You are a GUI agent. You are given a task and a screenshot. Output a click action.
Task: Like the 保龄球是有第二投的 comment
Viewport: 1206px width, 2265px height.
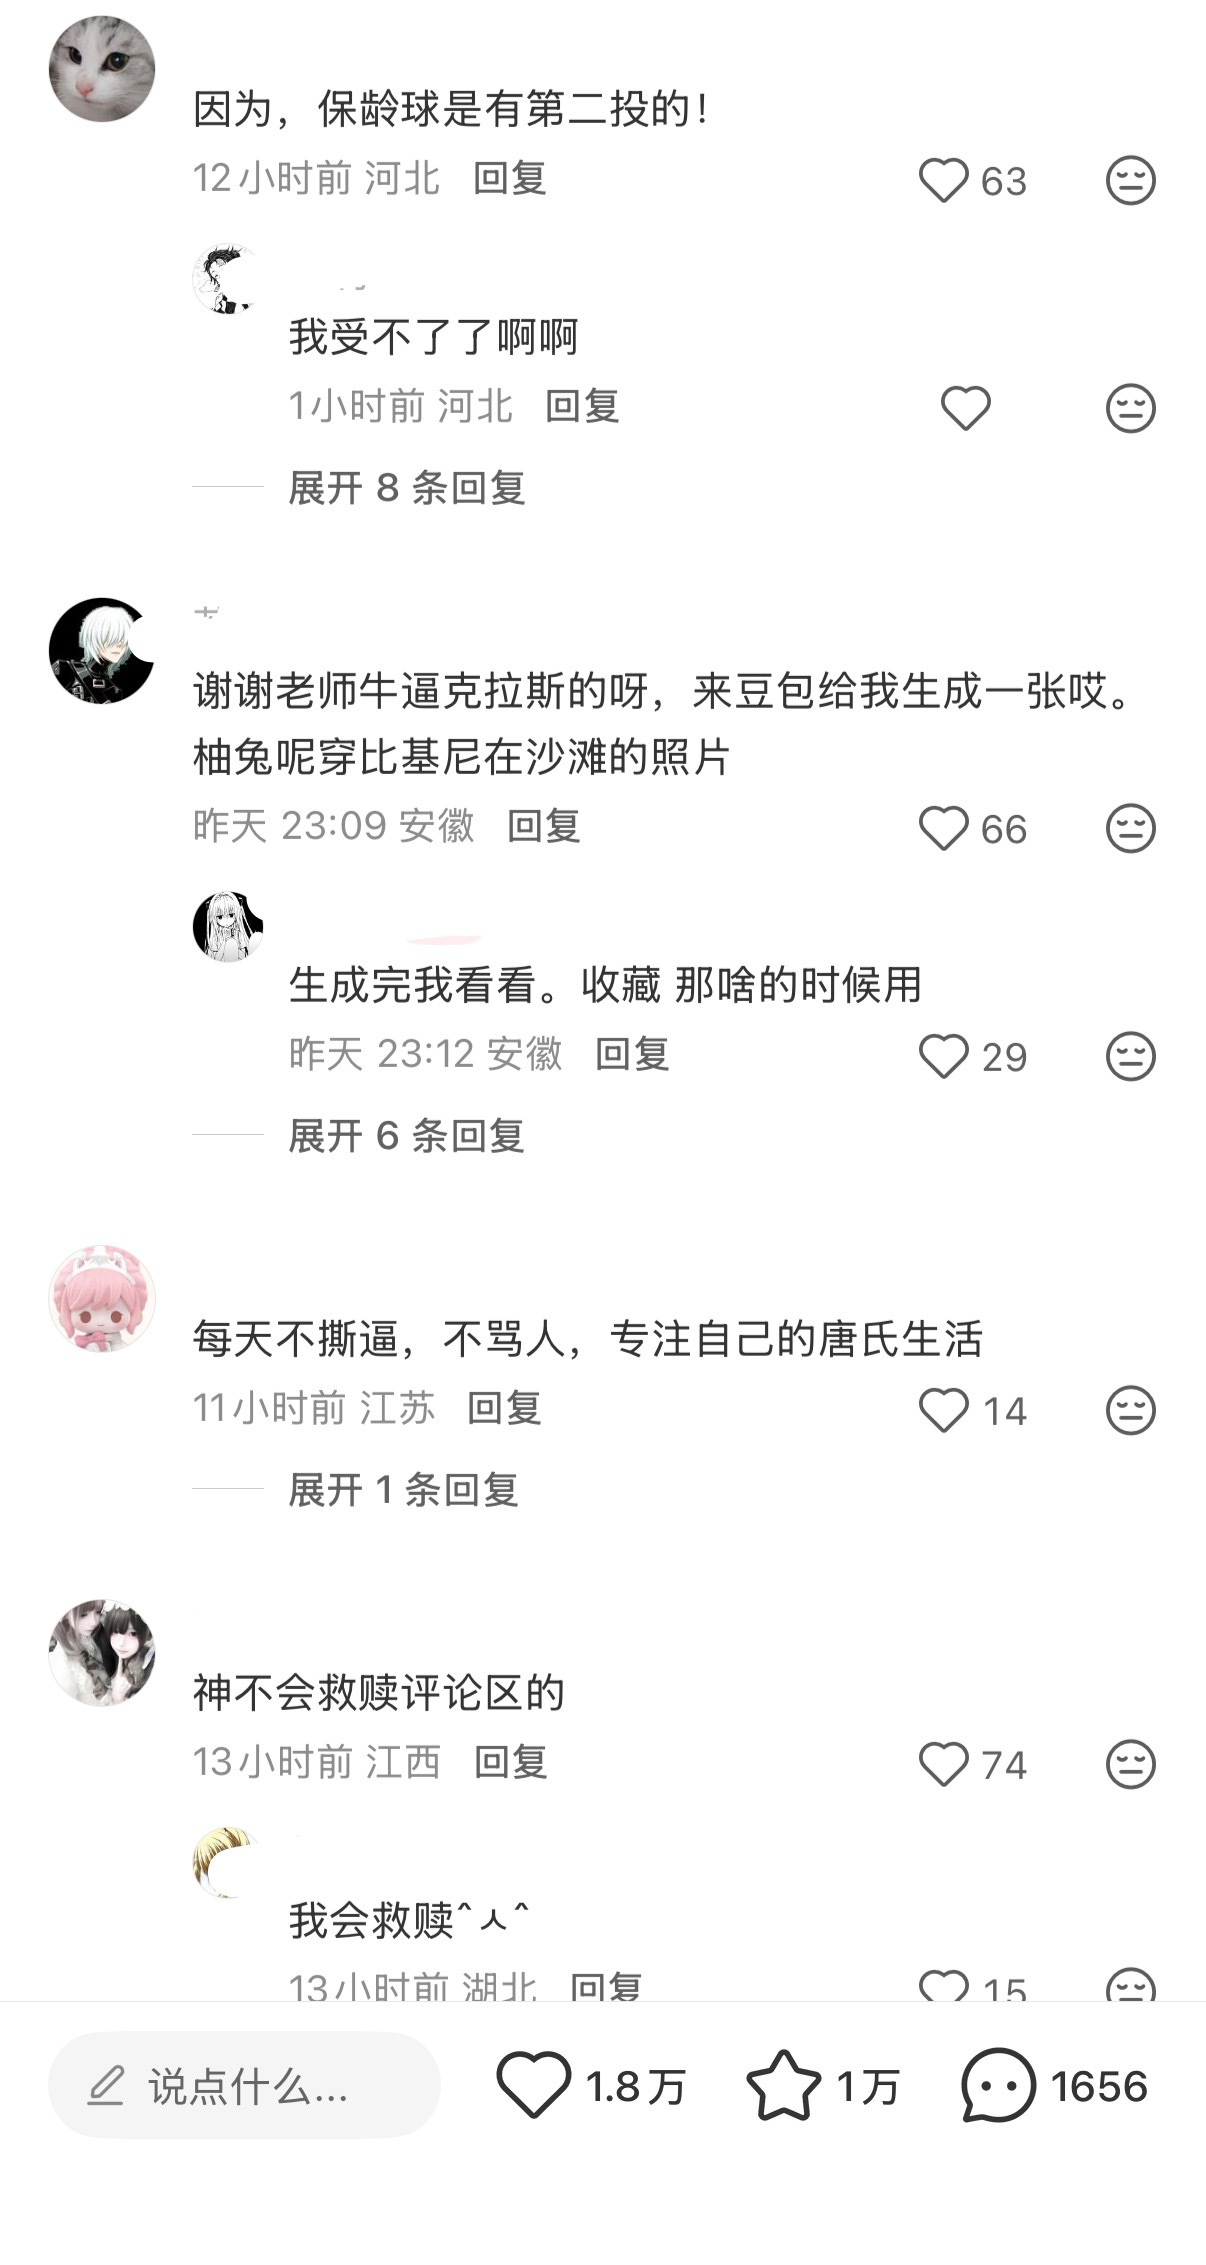(944, 181)
